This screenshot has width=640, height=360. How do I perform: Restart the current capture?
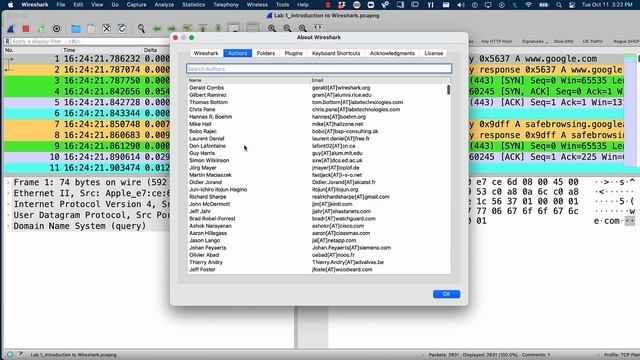(41, 29)
